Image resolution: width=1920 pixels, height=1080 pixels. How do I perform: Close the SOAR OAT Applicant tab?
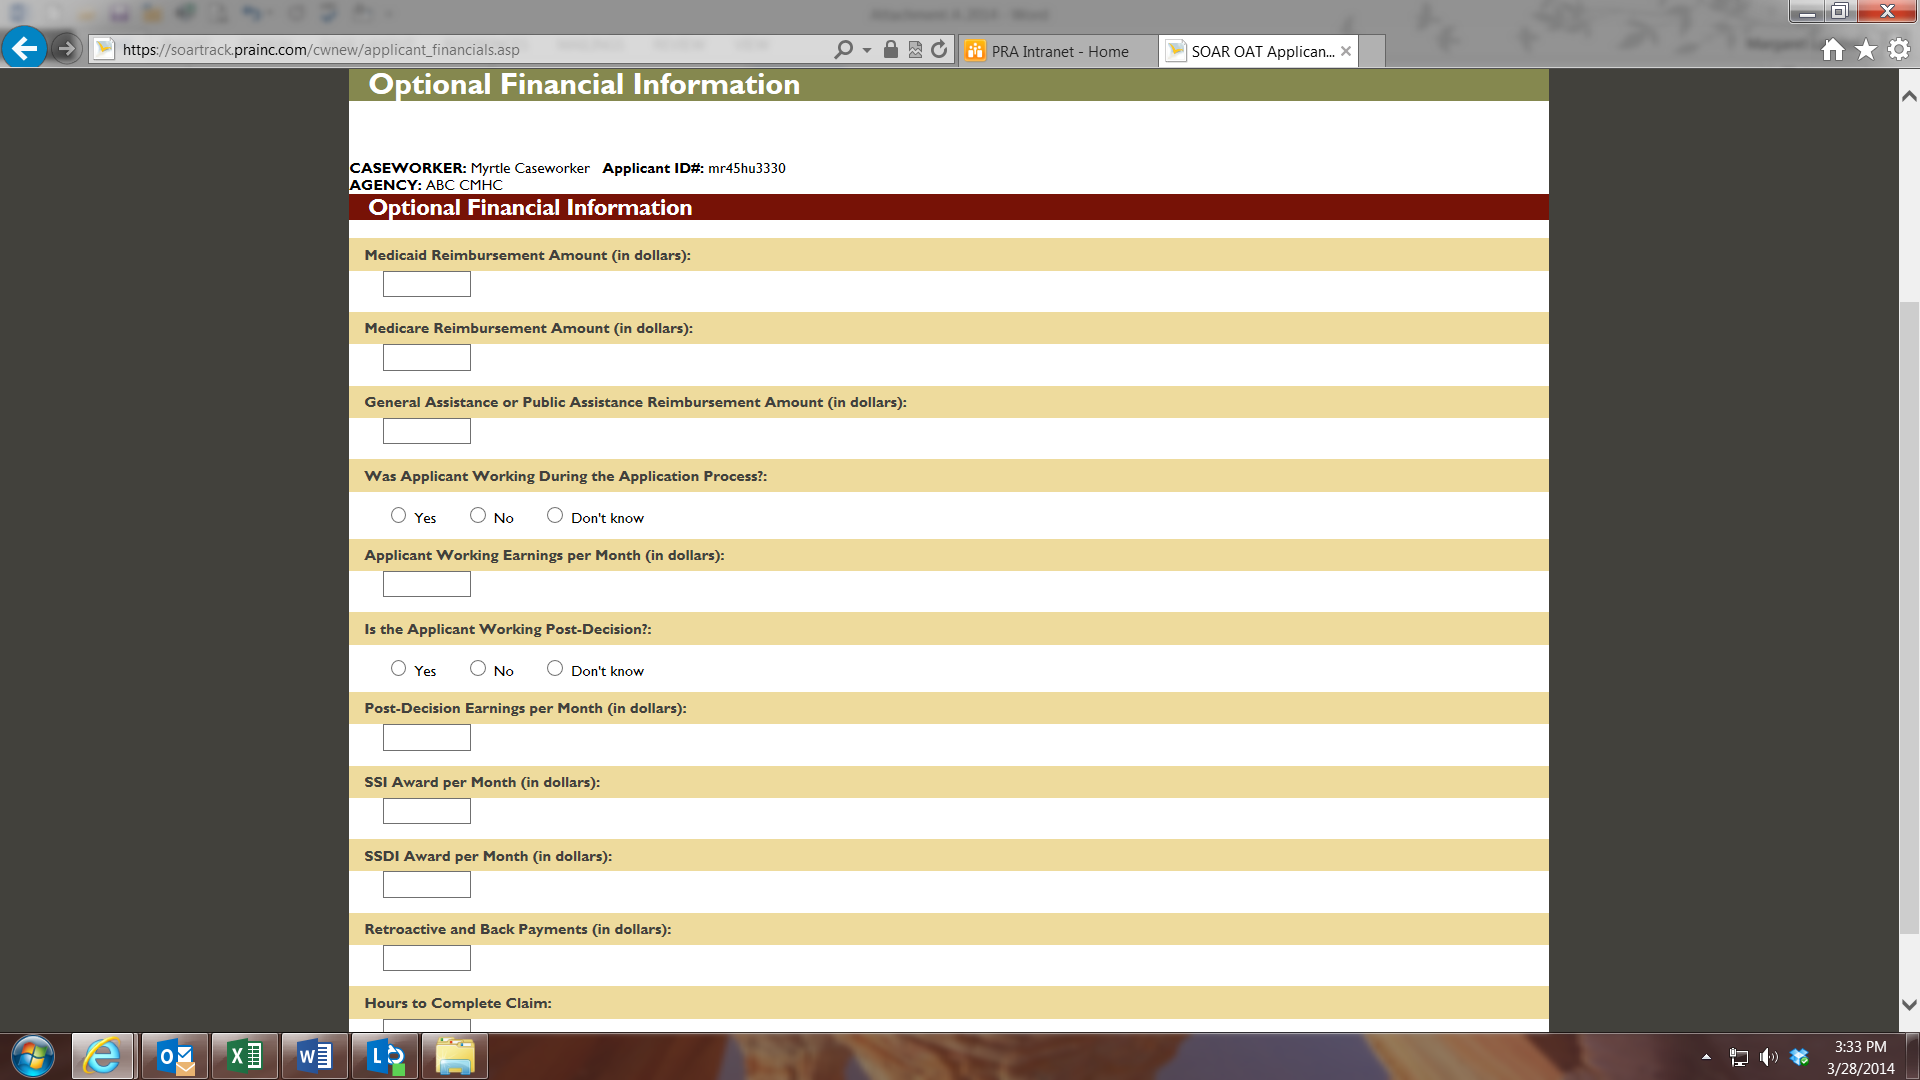[1346, 51]
